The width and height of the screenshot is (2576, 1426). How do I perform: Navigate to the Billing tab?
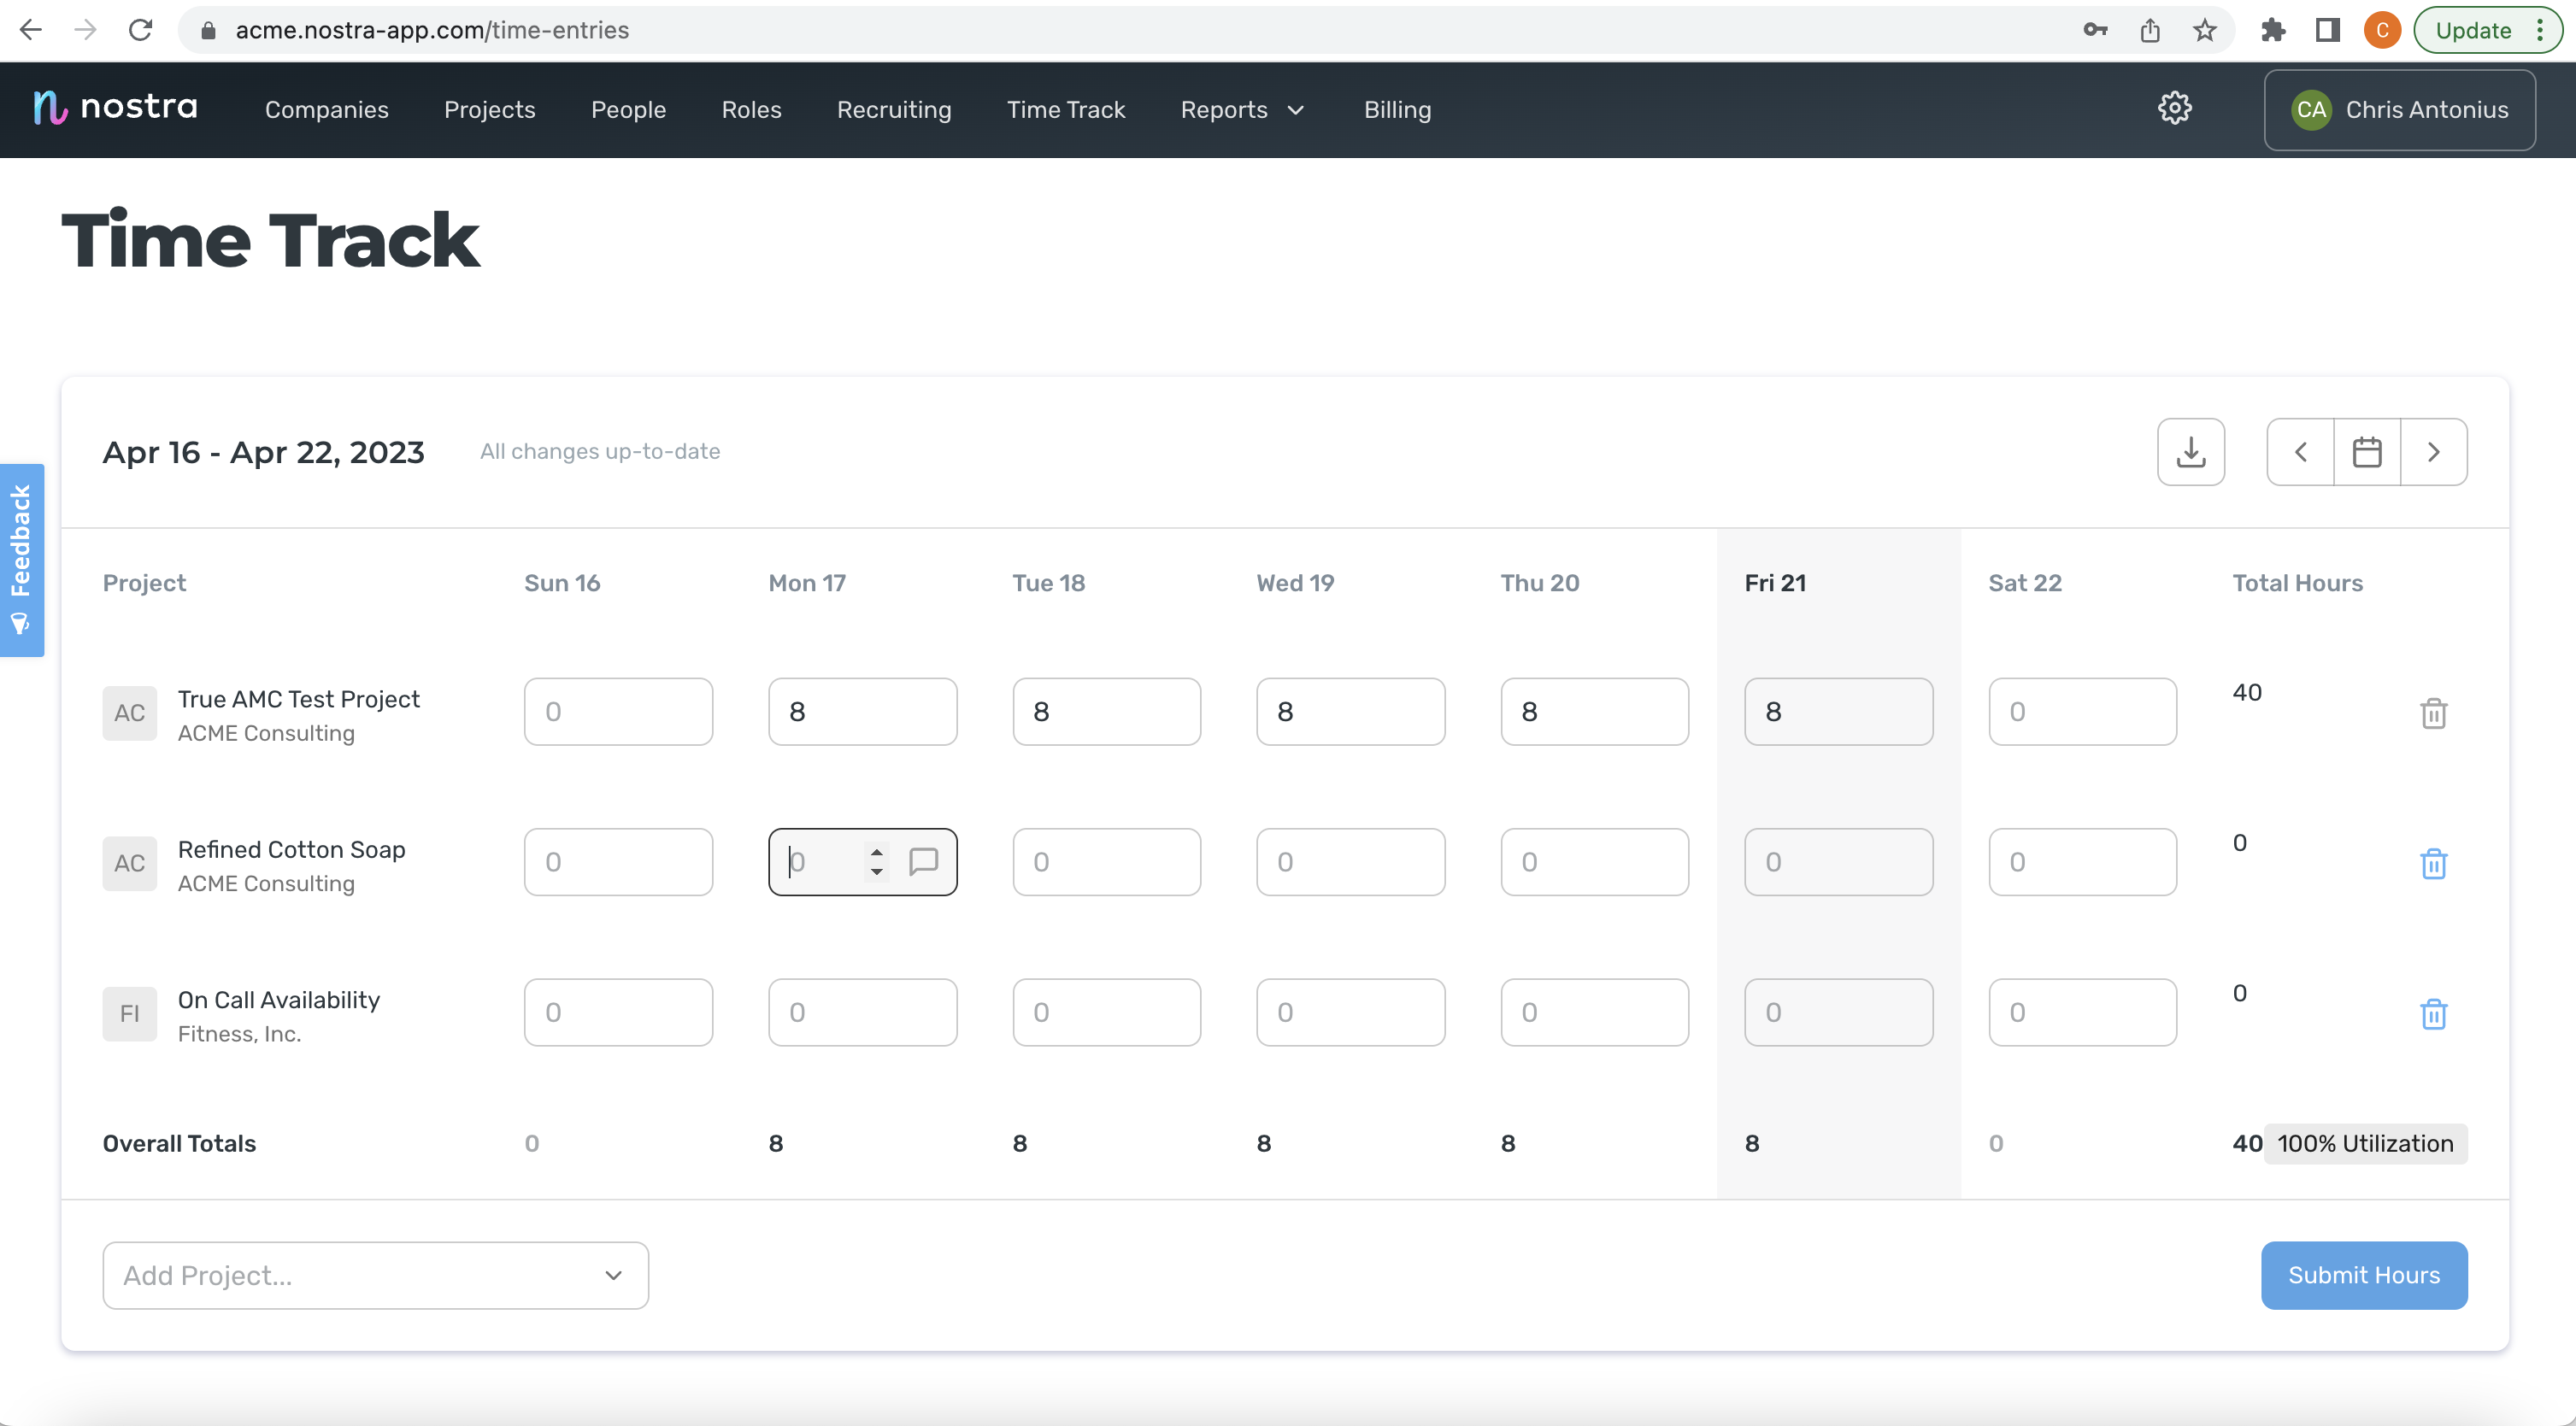pos(1397,110)
